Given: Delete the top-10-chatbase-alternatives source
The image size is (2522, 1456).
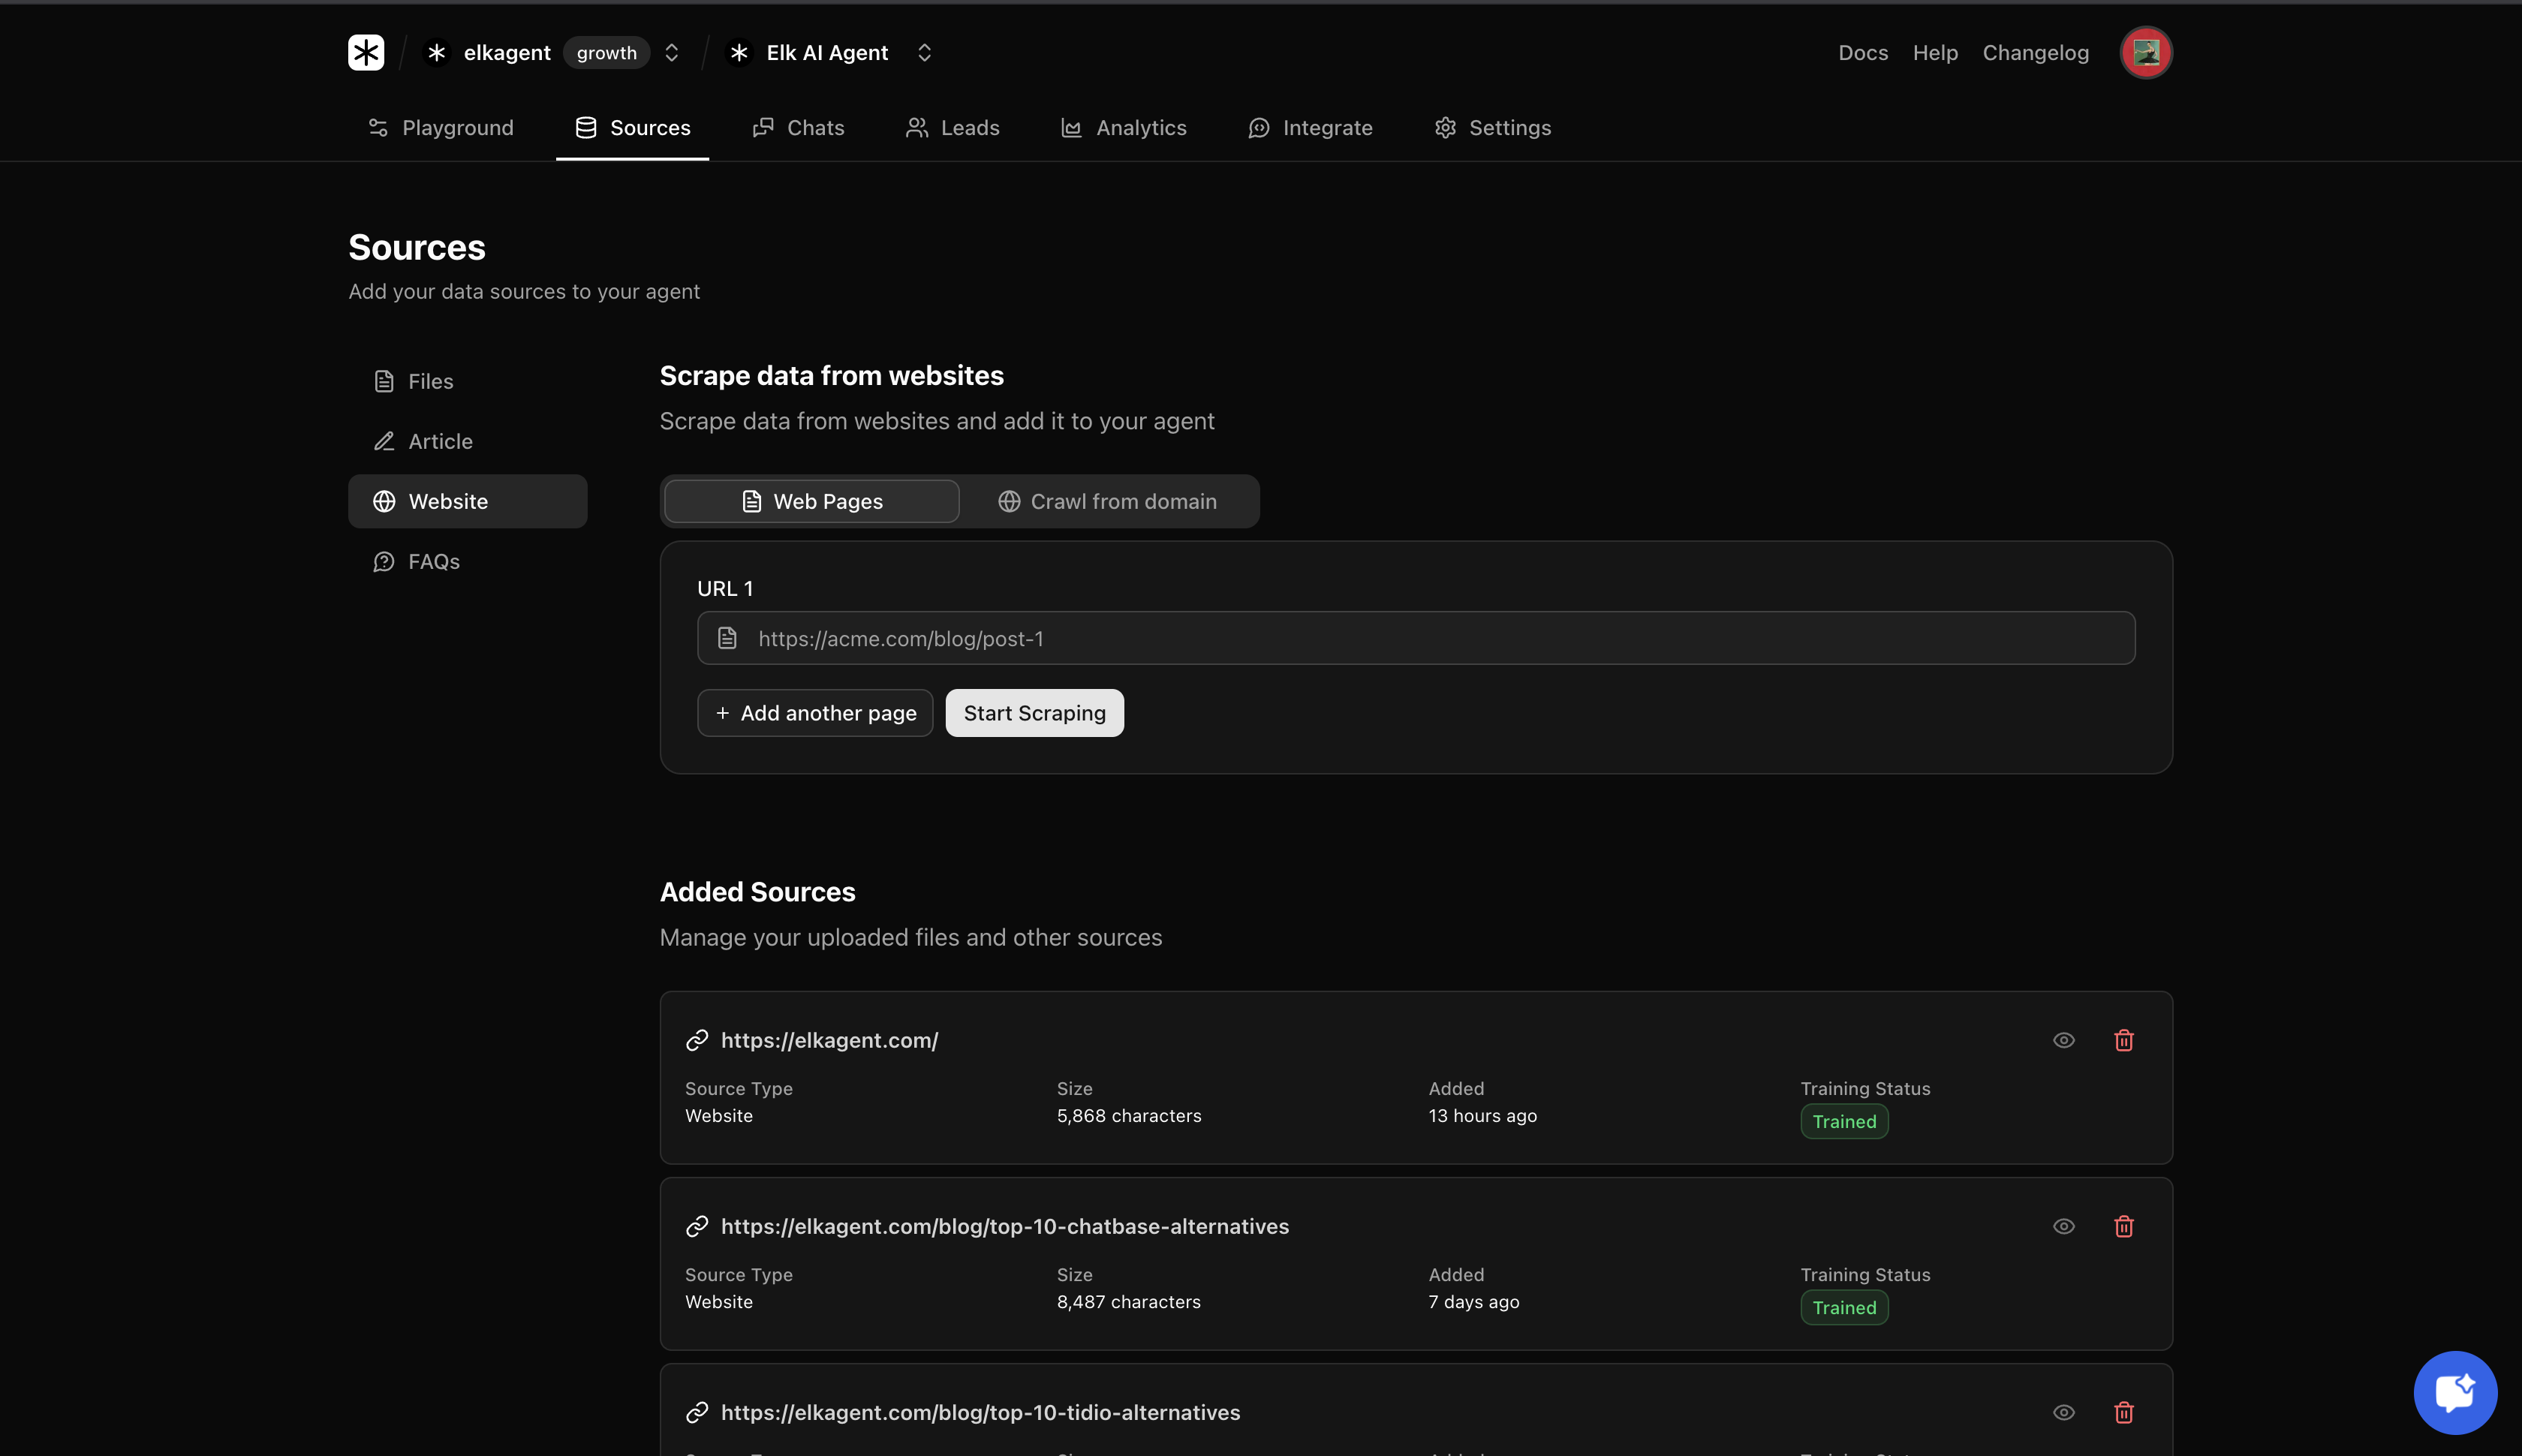Looking at the screenshot, I should 2124,1226.
